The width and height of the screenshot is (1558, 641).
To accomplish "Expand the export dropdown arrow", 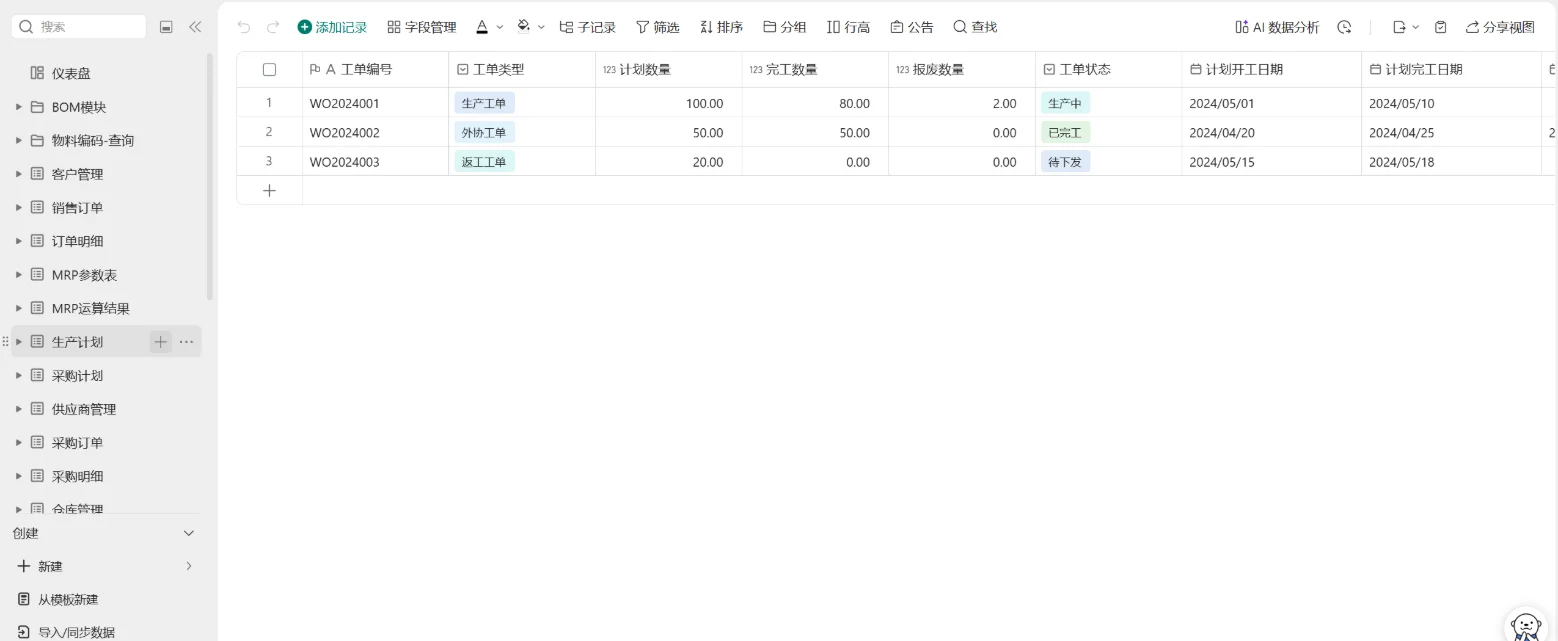I will click(1415, 27).
